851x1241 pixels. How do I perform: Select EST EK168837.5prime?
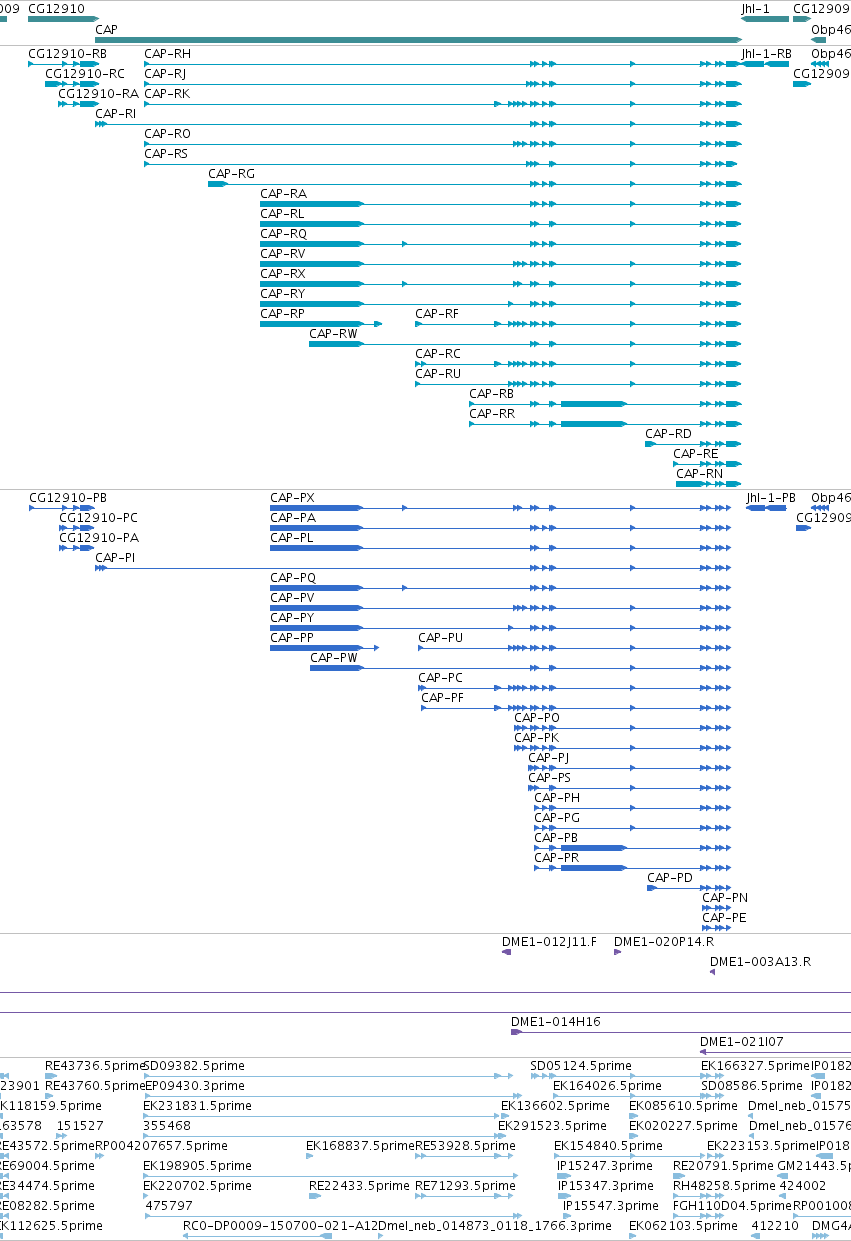coord(310,1156)
